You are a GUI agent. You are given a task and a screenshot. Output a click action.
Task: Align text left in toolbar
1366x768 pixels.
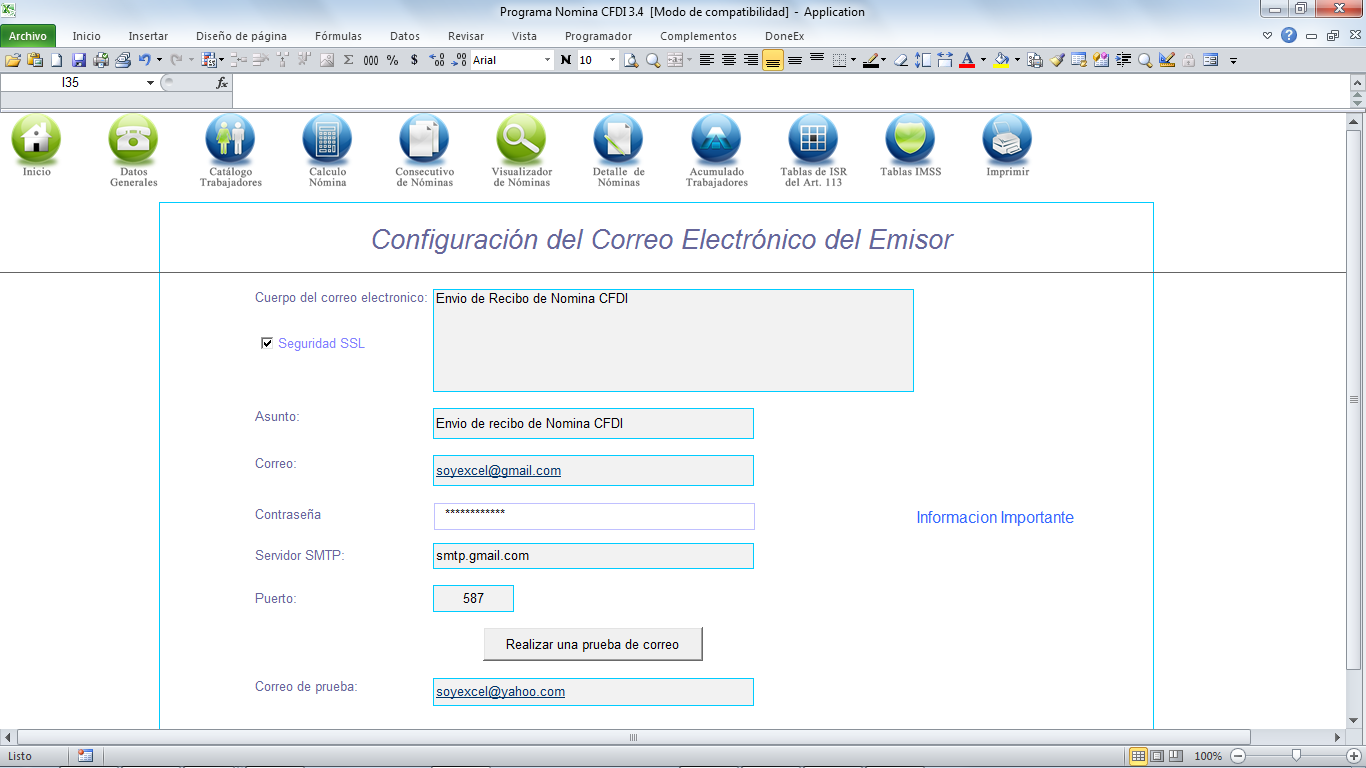click(707, 60)
